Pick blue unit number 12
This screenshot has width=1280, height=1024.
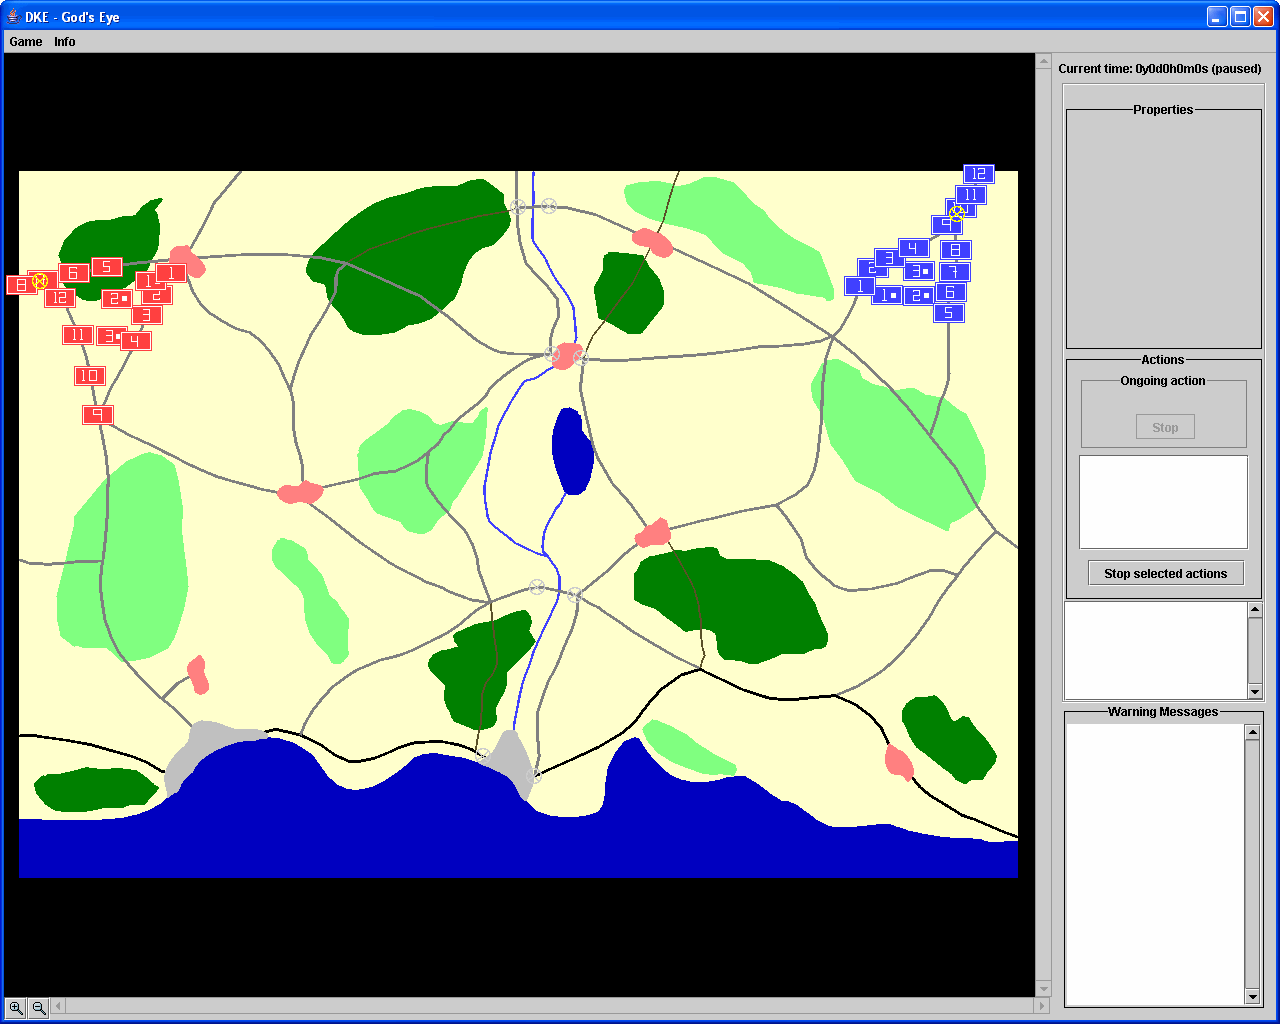[x=979, y=174]
